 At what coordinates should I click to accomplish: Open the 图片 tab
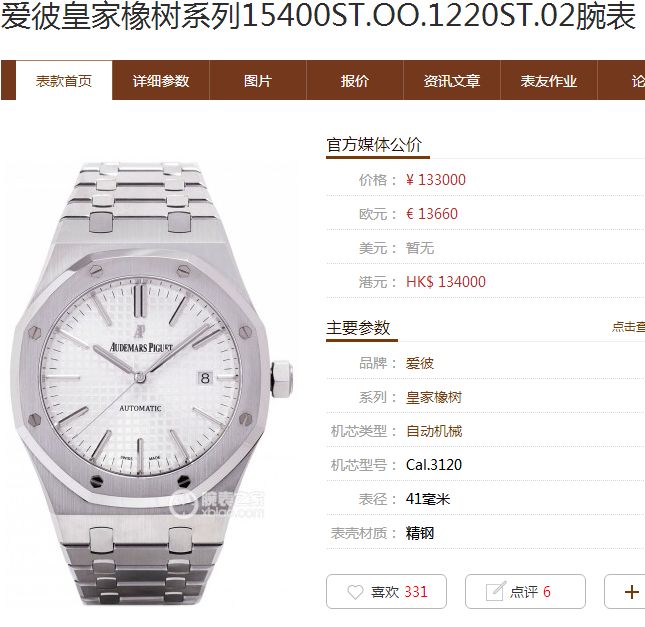pos(258,81)
